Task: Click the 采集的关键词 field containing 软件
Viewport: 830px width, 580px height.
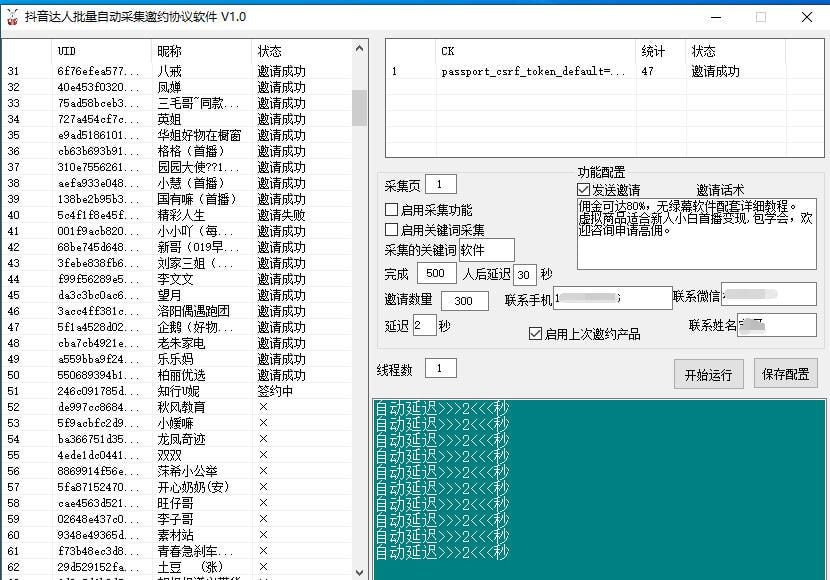Action: pyautogui.click(x=486, y=249)
